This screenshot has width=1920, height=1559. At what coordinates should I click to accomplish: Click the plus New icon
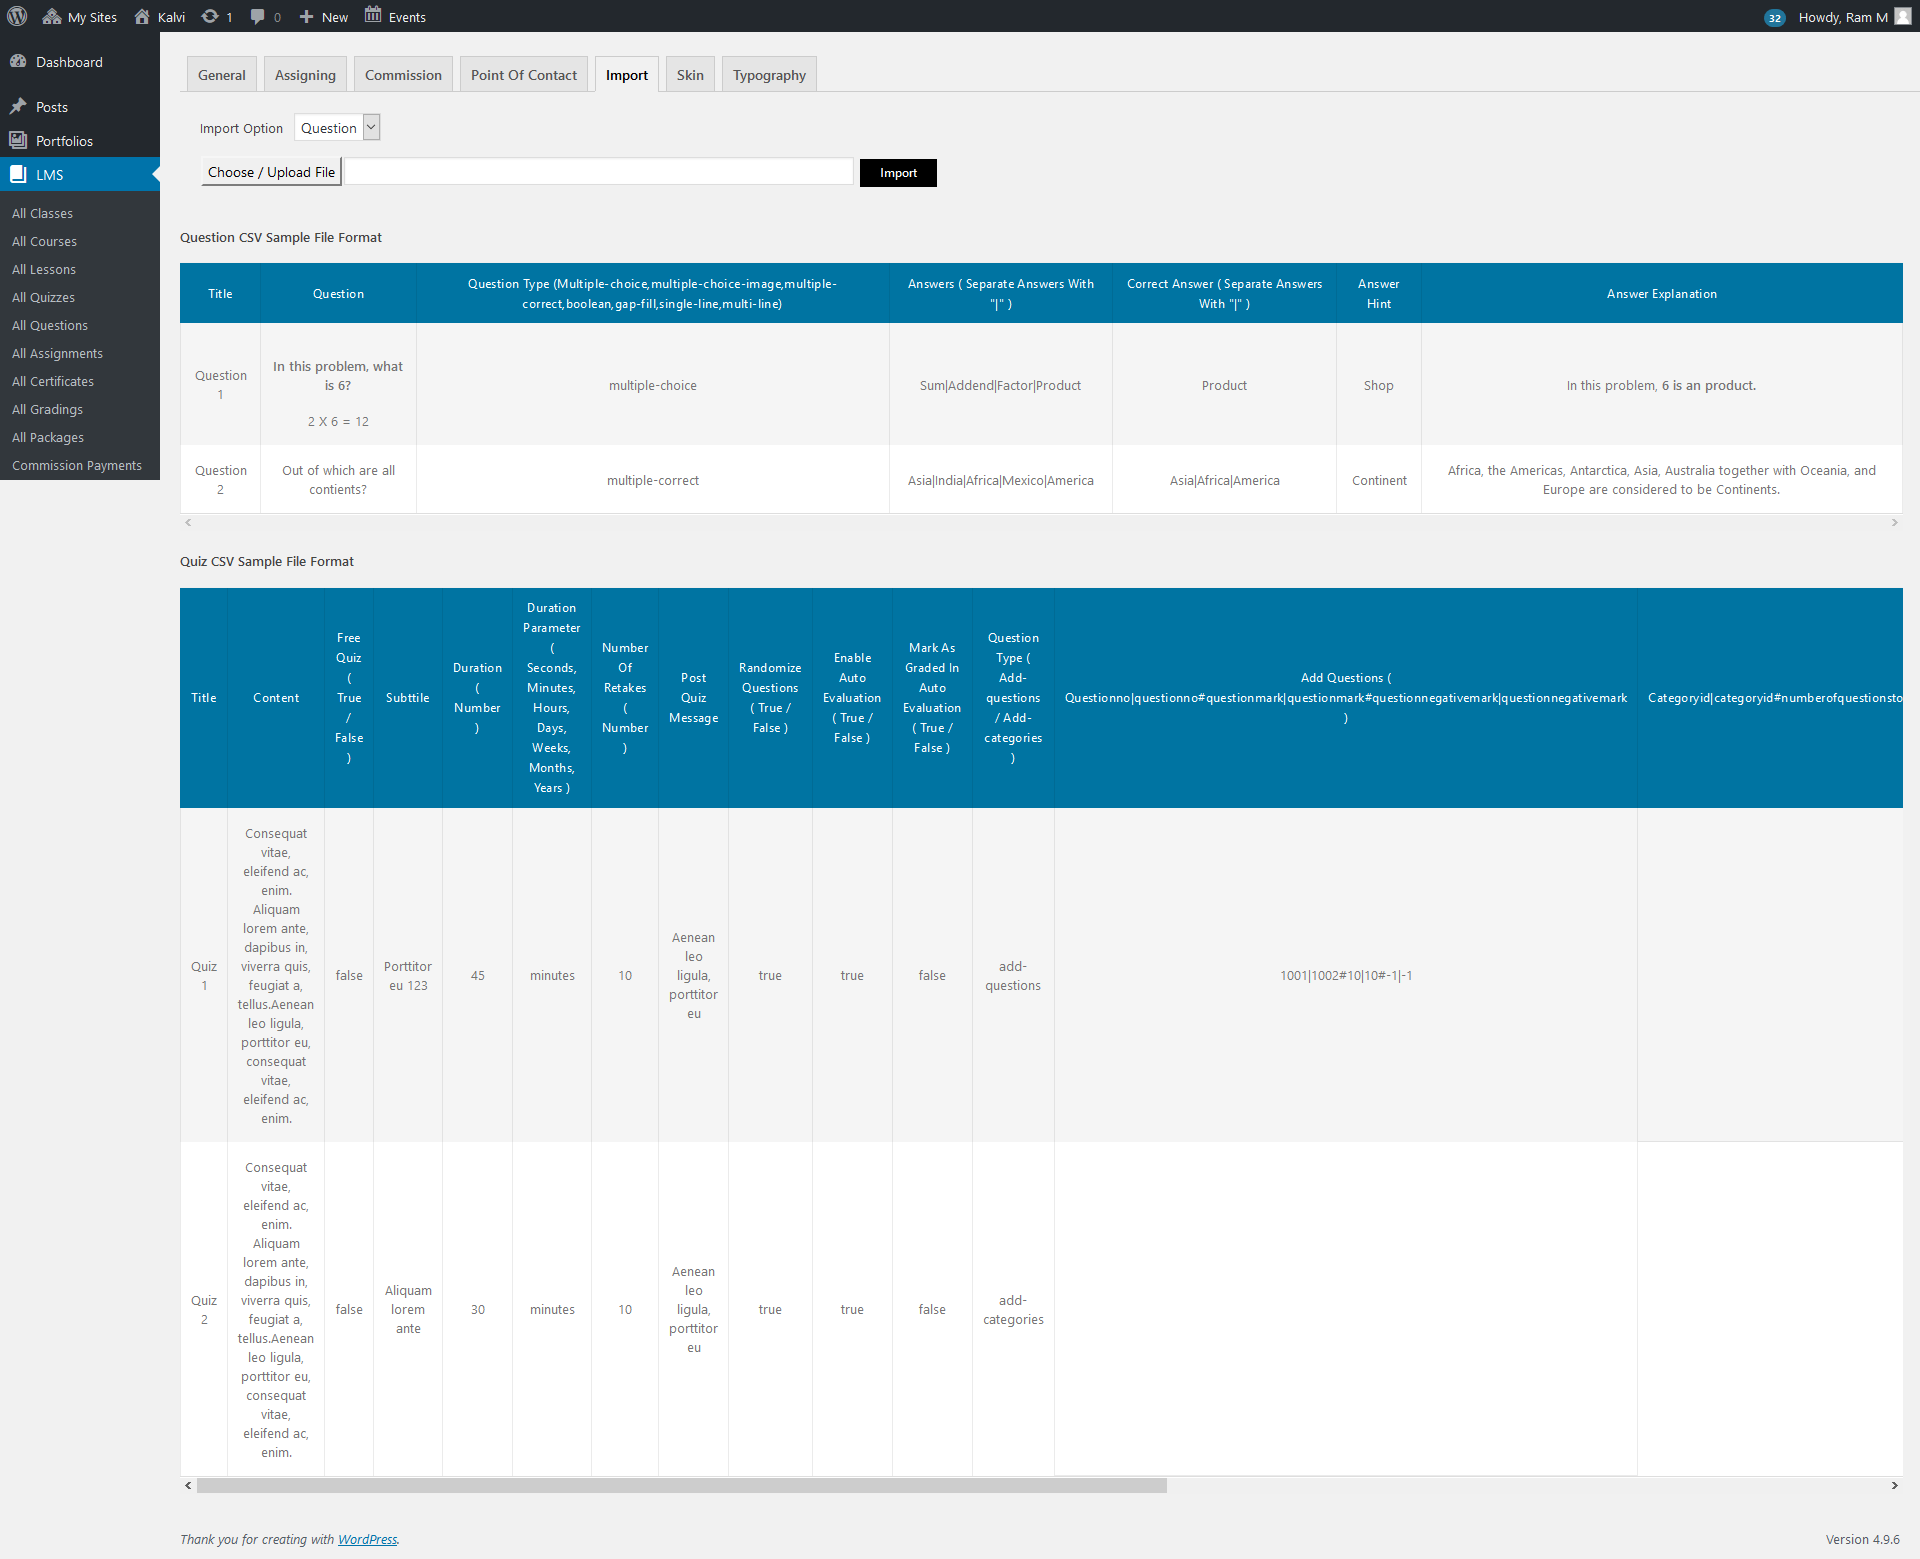[x=306, y=16]
